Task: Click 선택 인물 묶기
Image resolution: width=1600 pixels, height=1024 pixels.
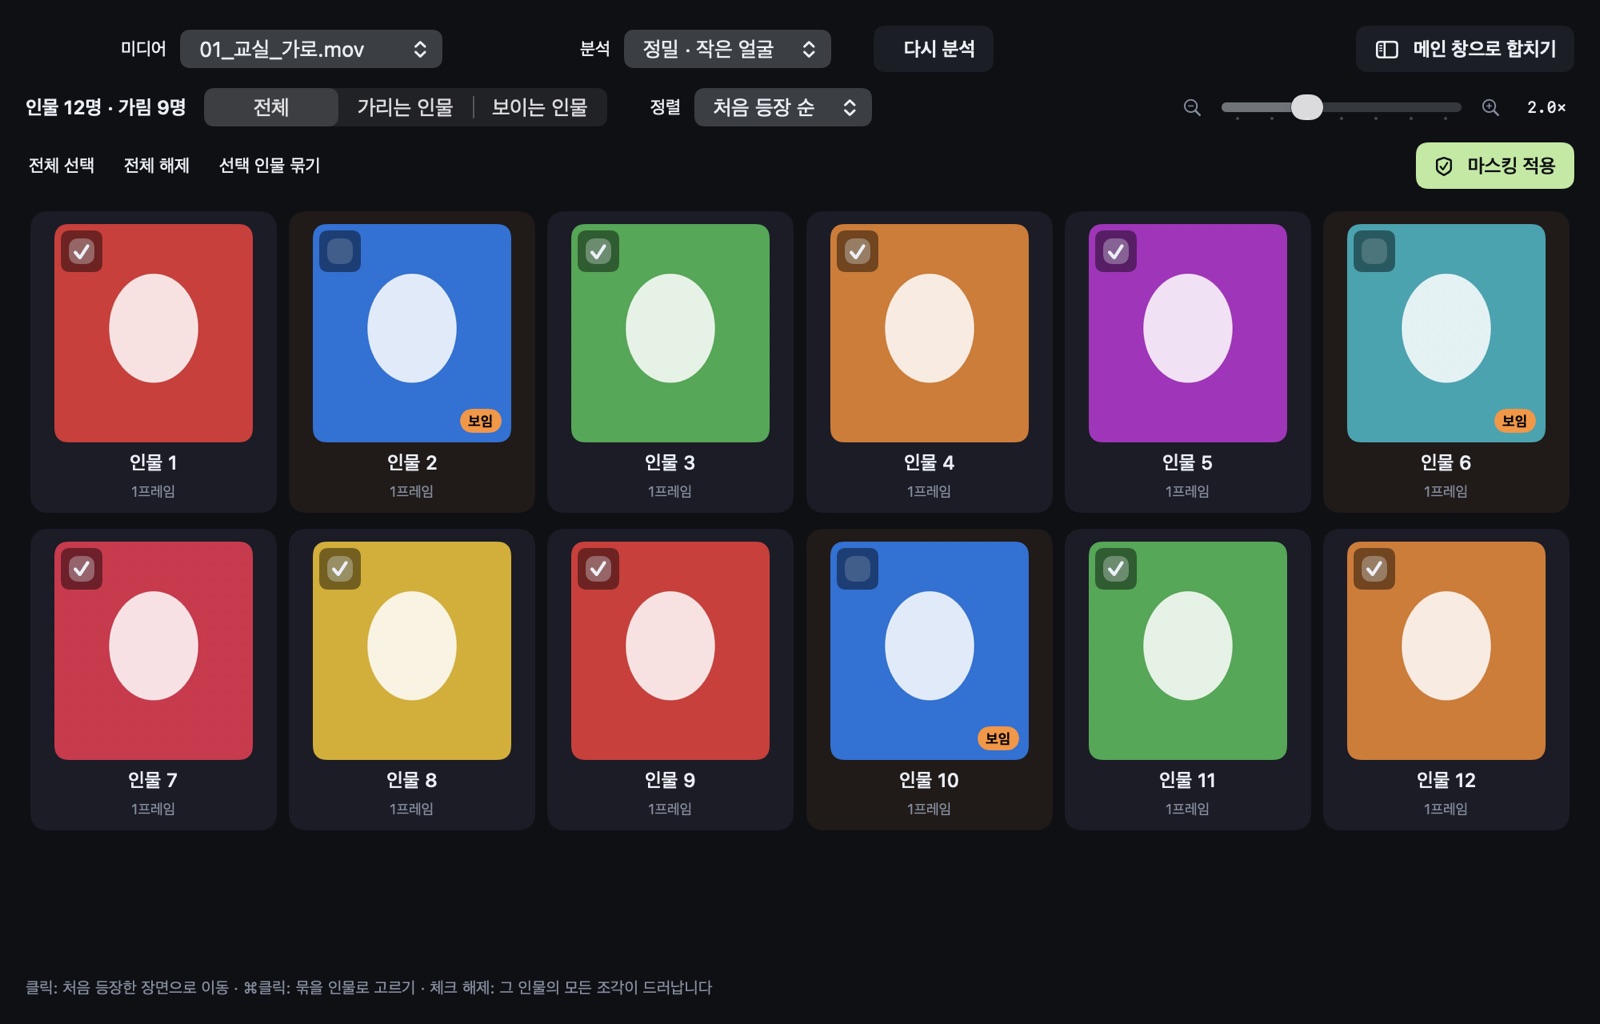Action: [x=270, y=165]
